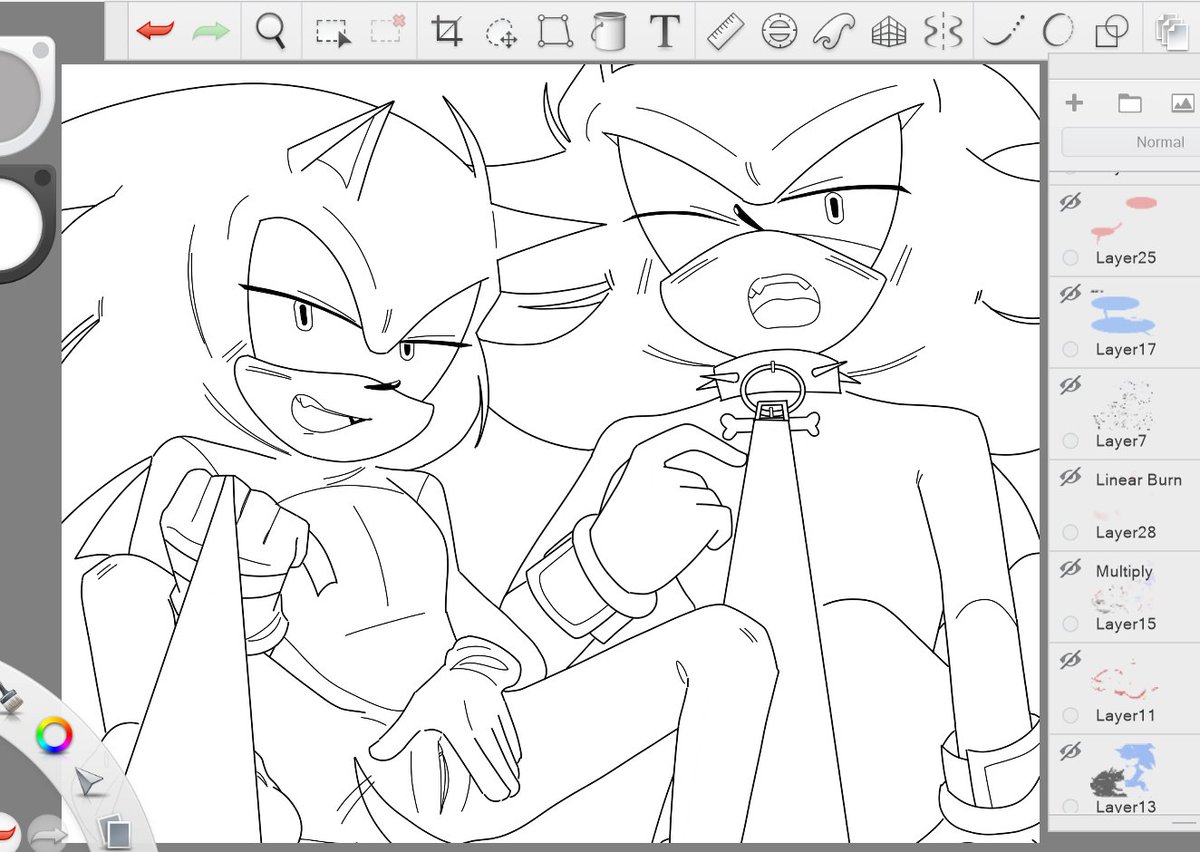Select the Quick Transform tool
Screen dimensions: 1200x852
tap(501, 32)
